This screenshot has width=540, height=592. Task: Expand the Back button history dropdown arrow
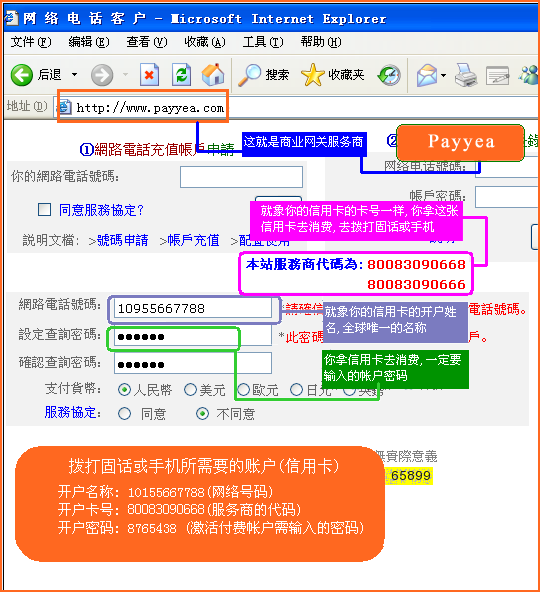coord(74,75)
